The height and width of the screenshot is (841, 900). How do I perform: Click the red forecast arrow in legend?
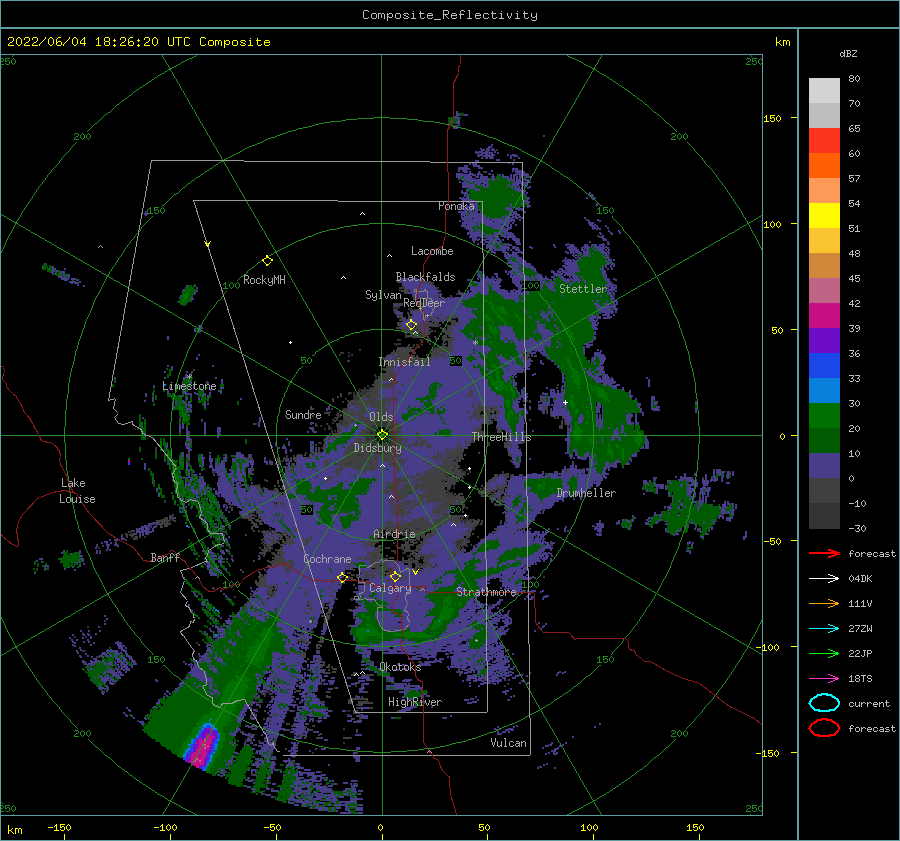pyautogui.click(x=824, y=553)
